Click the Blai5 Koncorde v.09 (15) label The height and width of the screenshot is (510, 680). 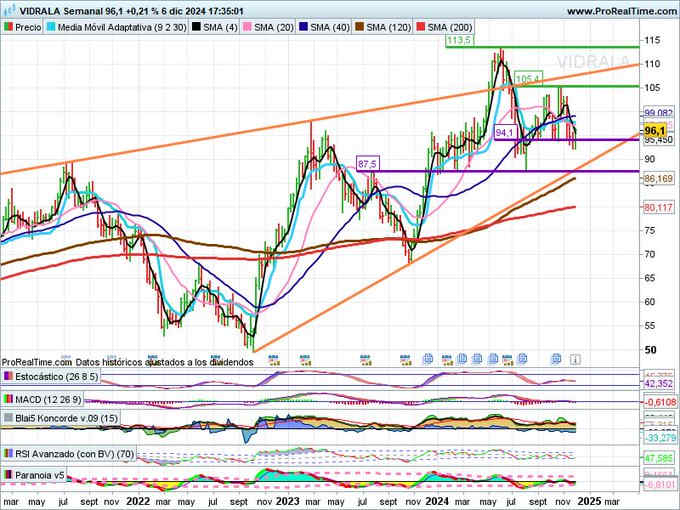tap(66, 418)
